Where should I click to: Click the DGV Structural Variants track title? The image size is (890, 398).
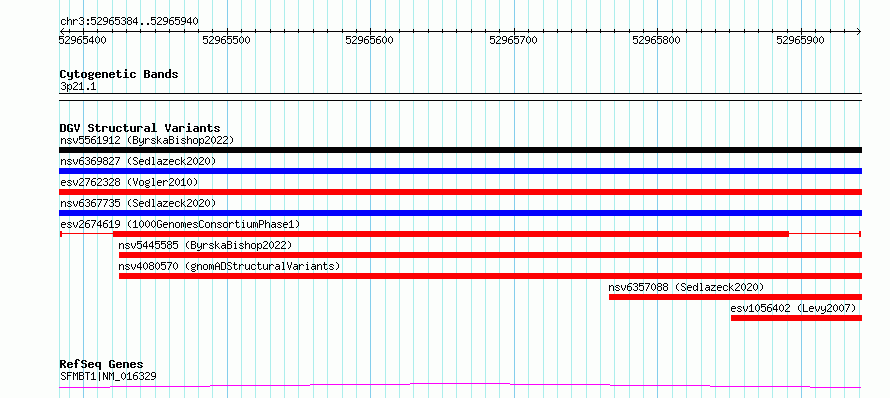pos(140,128)
